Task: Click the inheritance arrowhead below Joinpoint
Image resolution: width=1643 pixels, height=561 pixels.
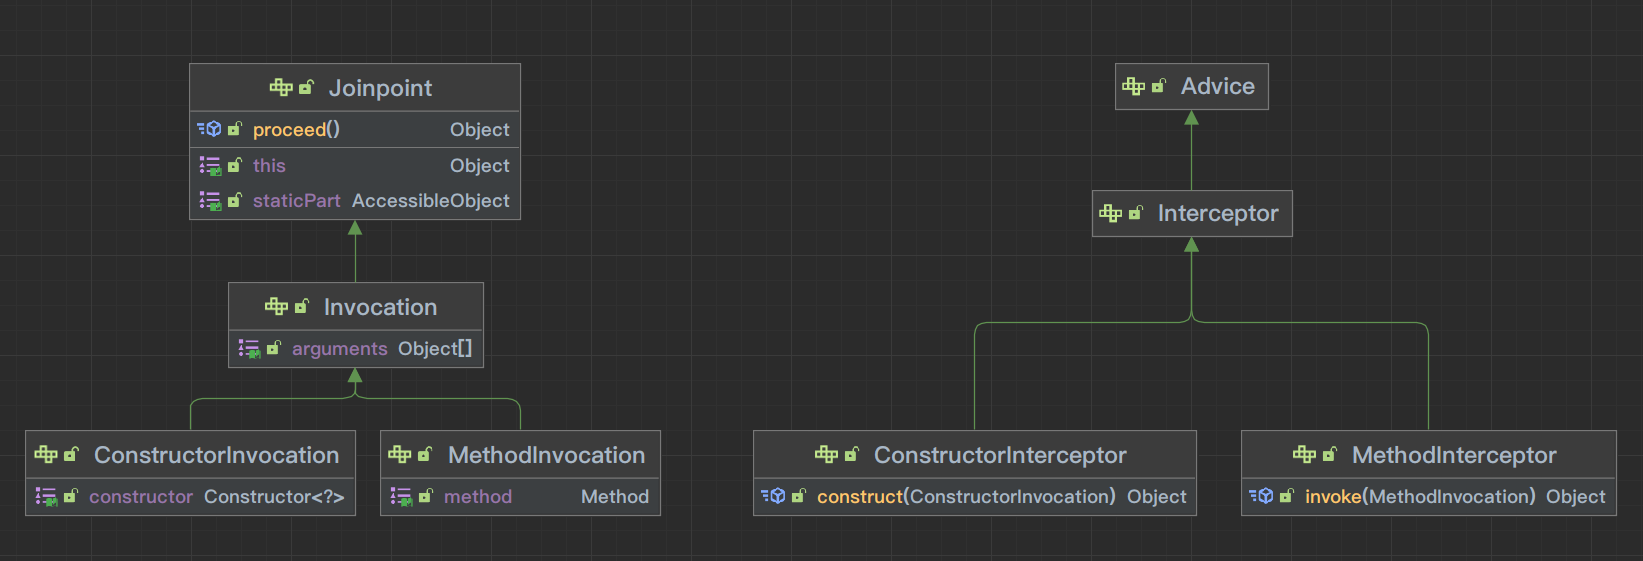Action: [x=355, y=228]
